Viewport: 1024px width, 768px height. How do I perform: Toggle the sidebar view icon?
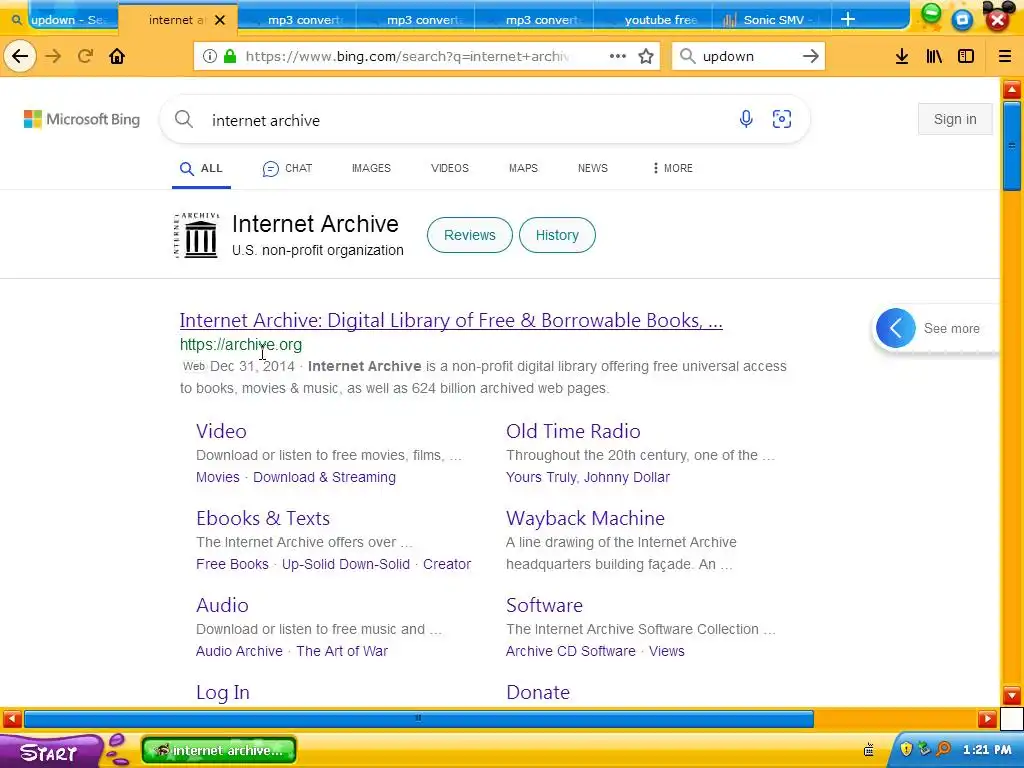tap(966, 56)
